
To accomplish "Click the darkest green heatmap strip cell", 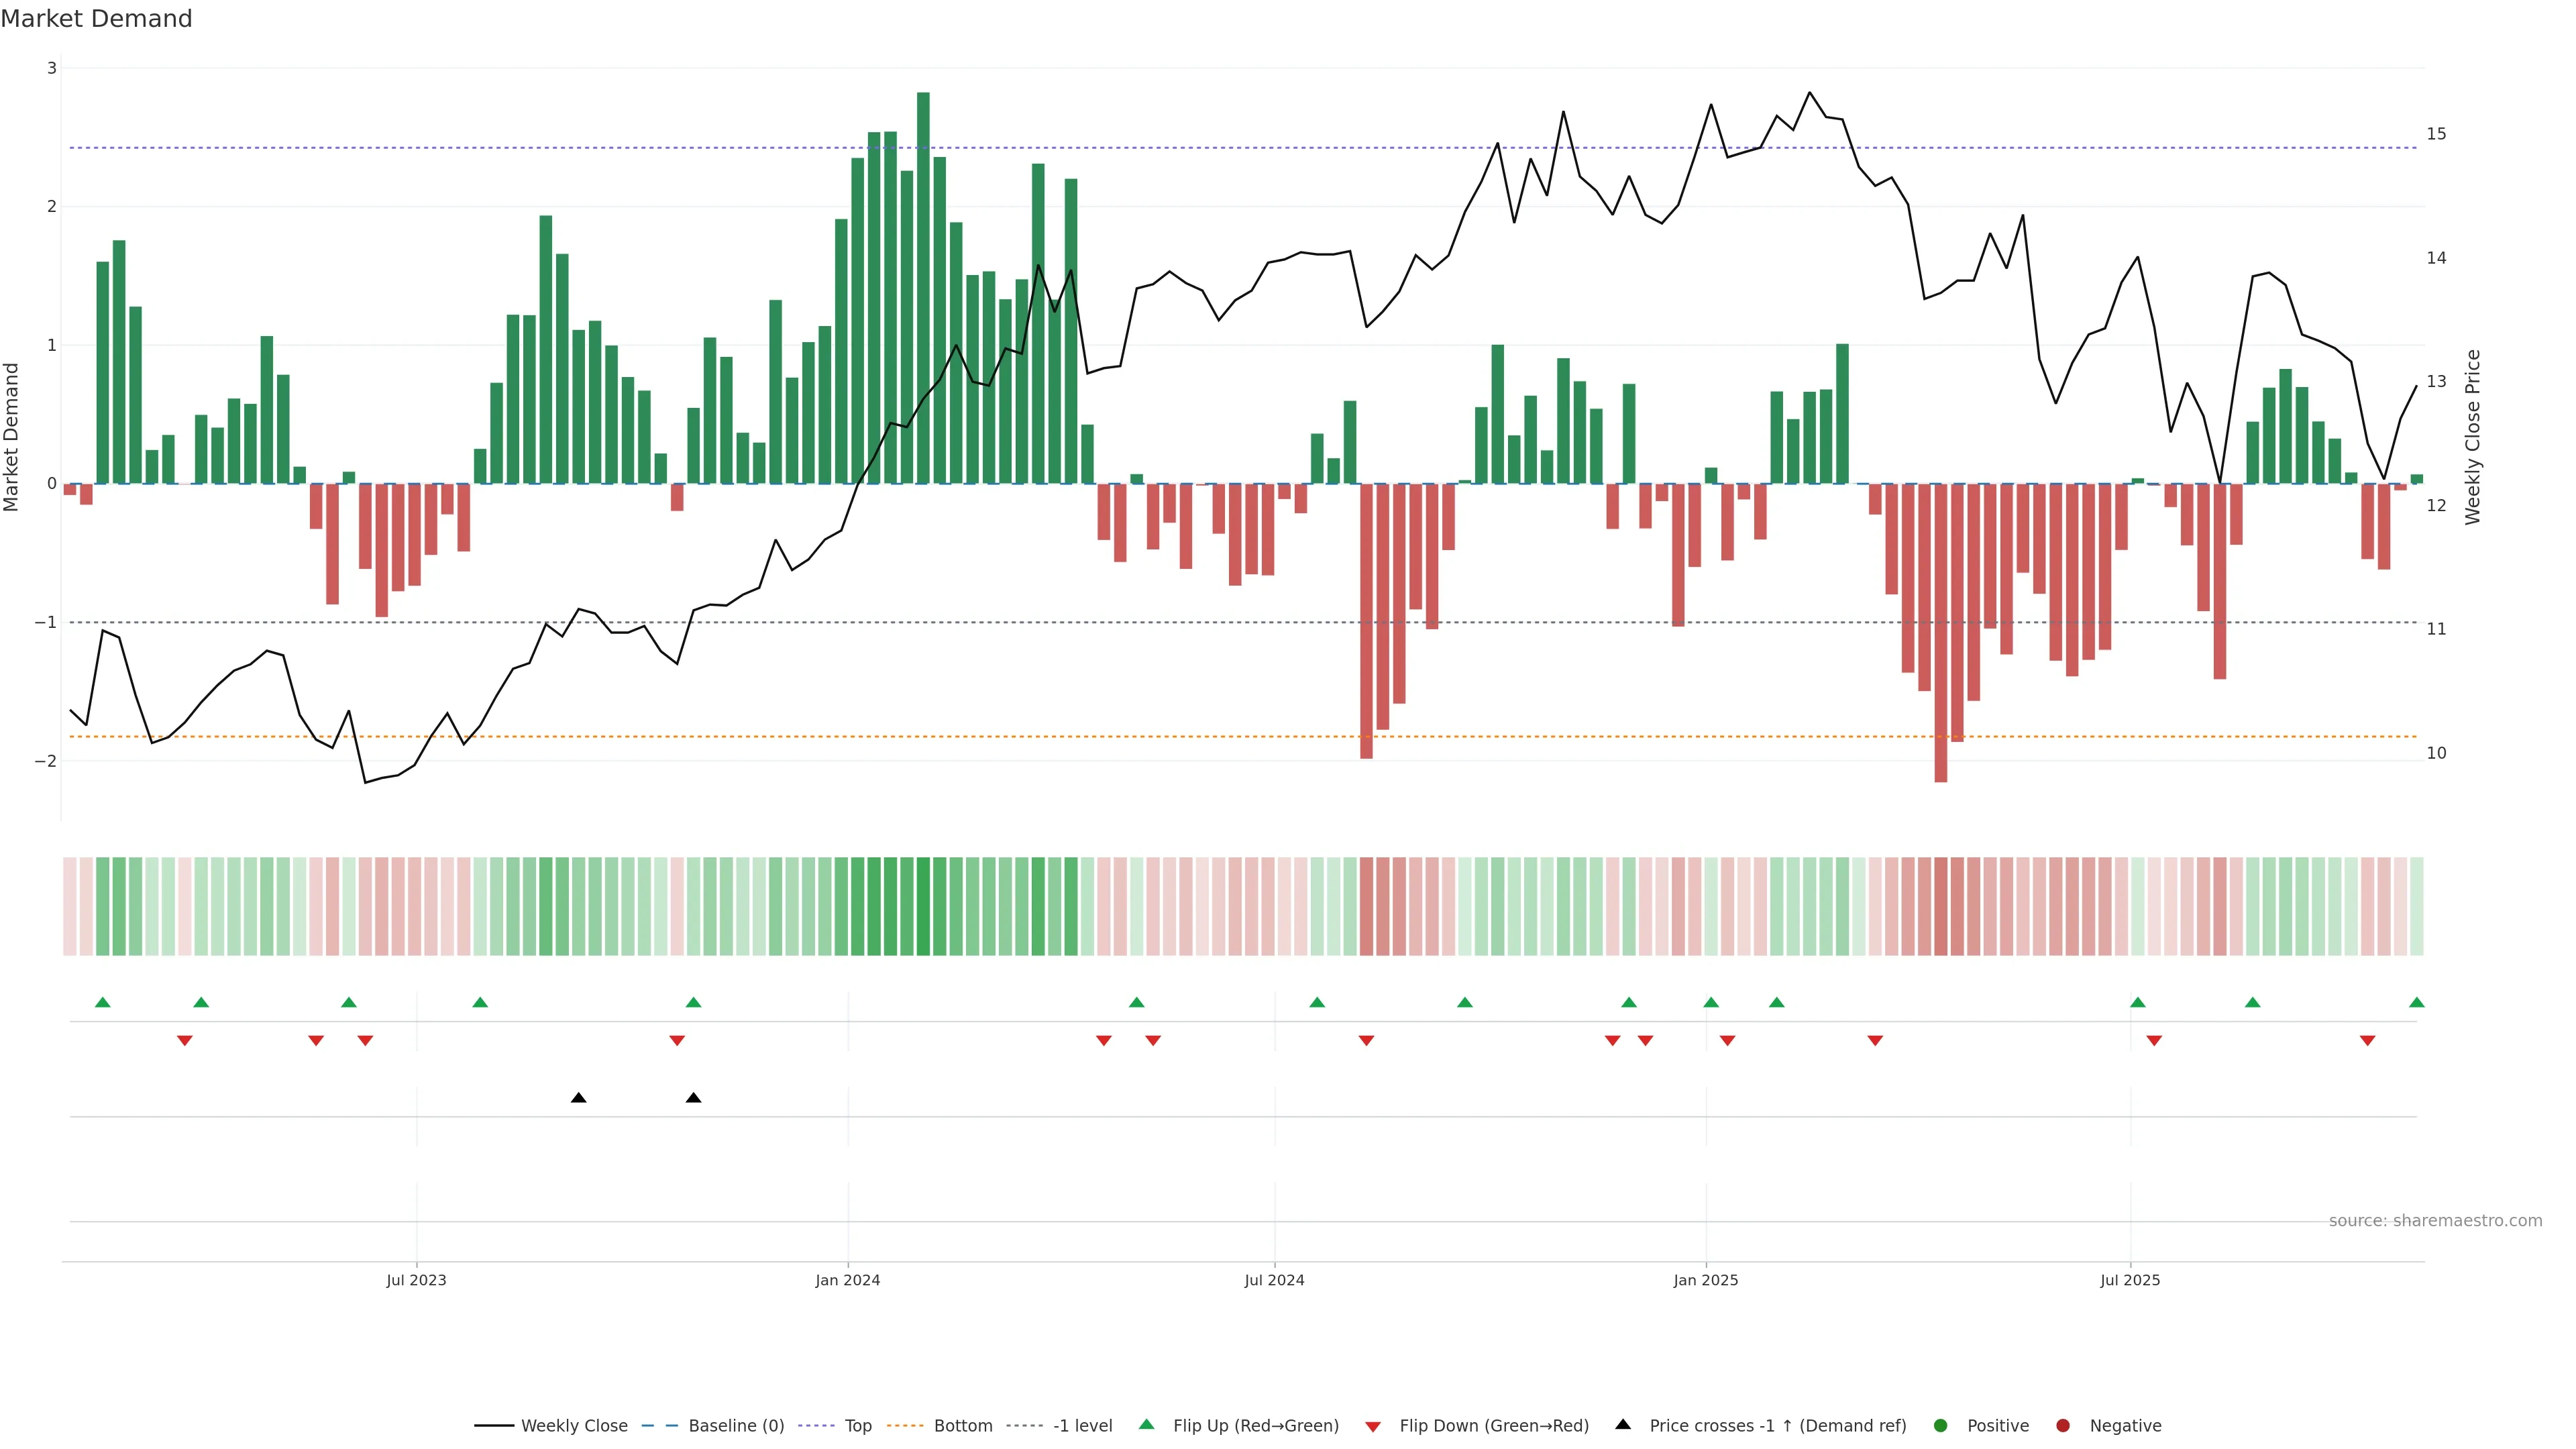I will (923, 906).
